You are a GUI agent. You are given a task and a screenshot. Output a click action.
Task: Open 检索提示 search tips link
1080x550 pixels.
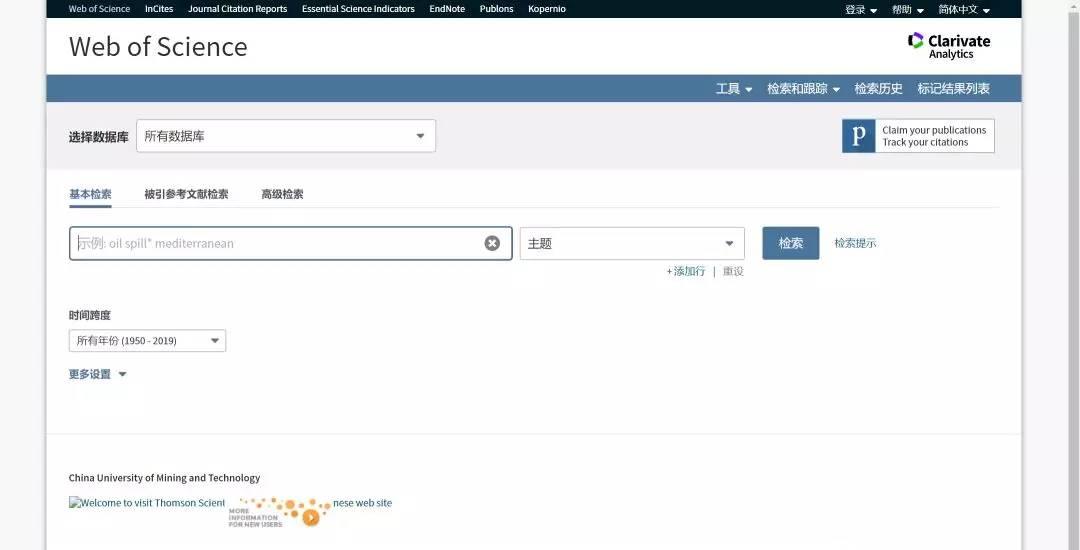coord(855,243)
